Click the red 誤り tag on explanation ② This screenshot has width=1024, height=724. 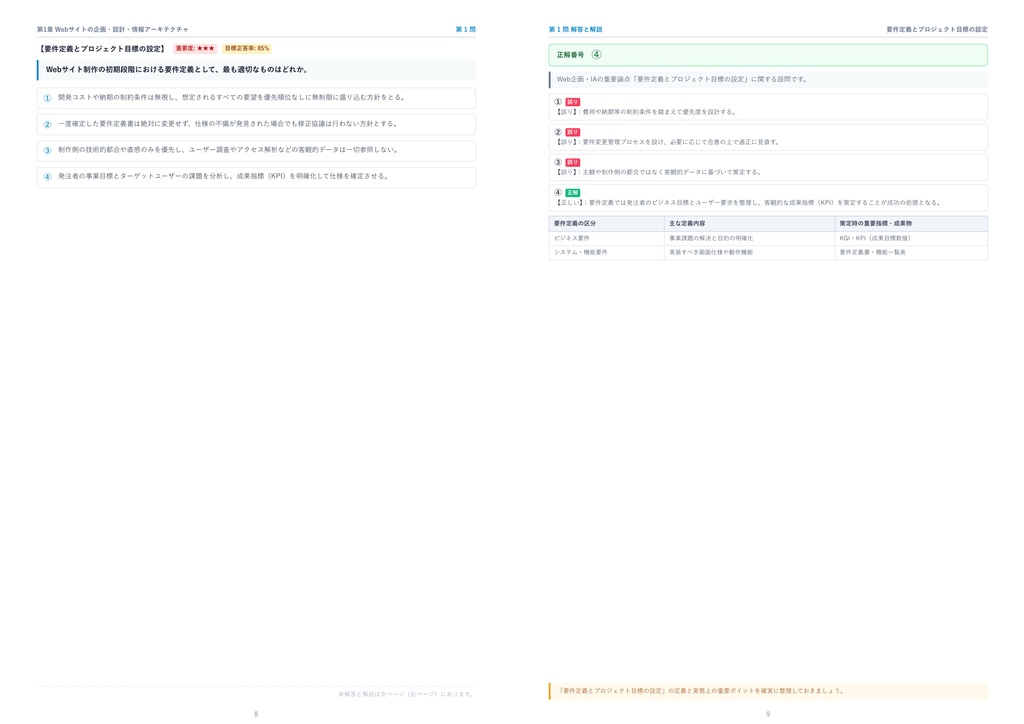point(572,132)
